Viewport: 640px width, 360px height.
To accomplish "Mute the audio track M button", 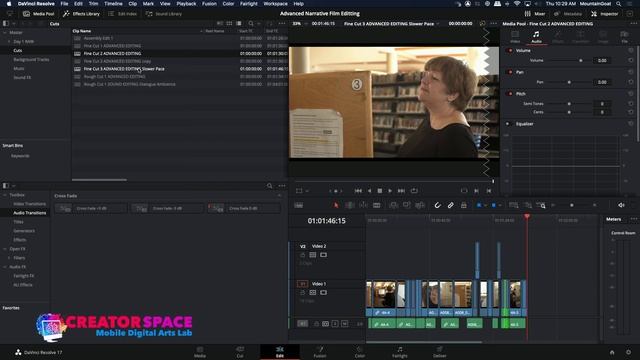I will point(344,324).
